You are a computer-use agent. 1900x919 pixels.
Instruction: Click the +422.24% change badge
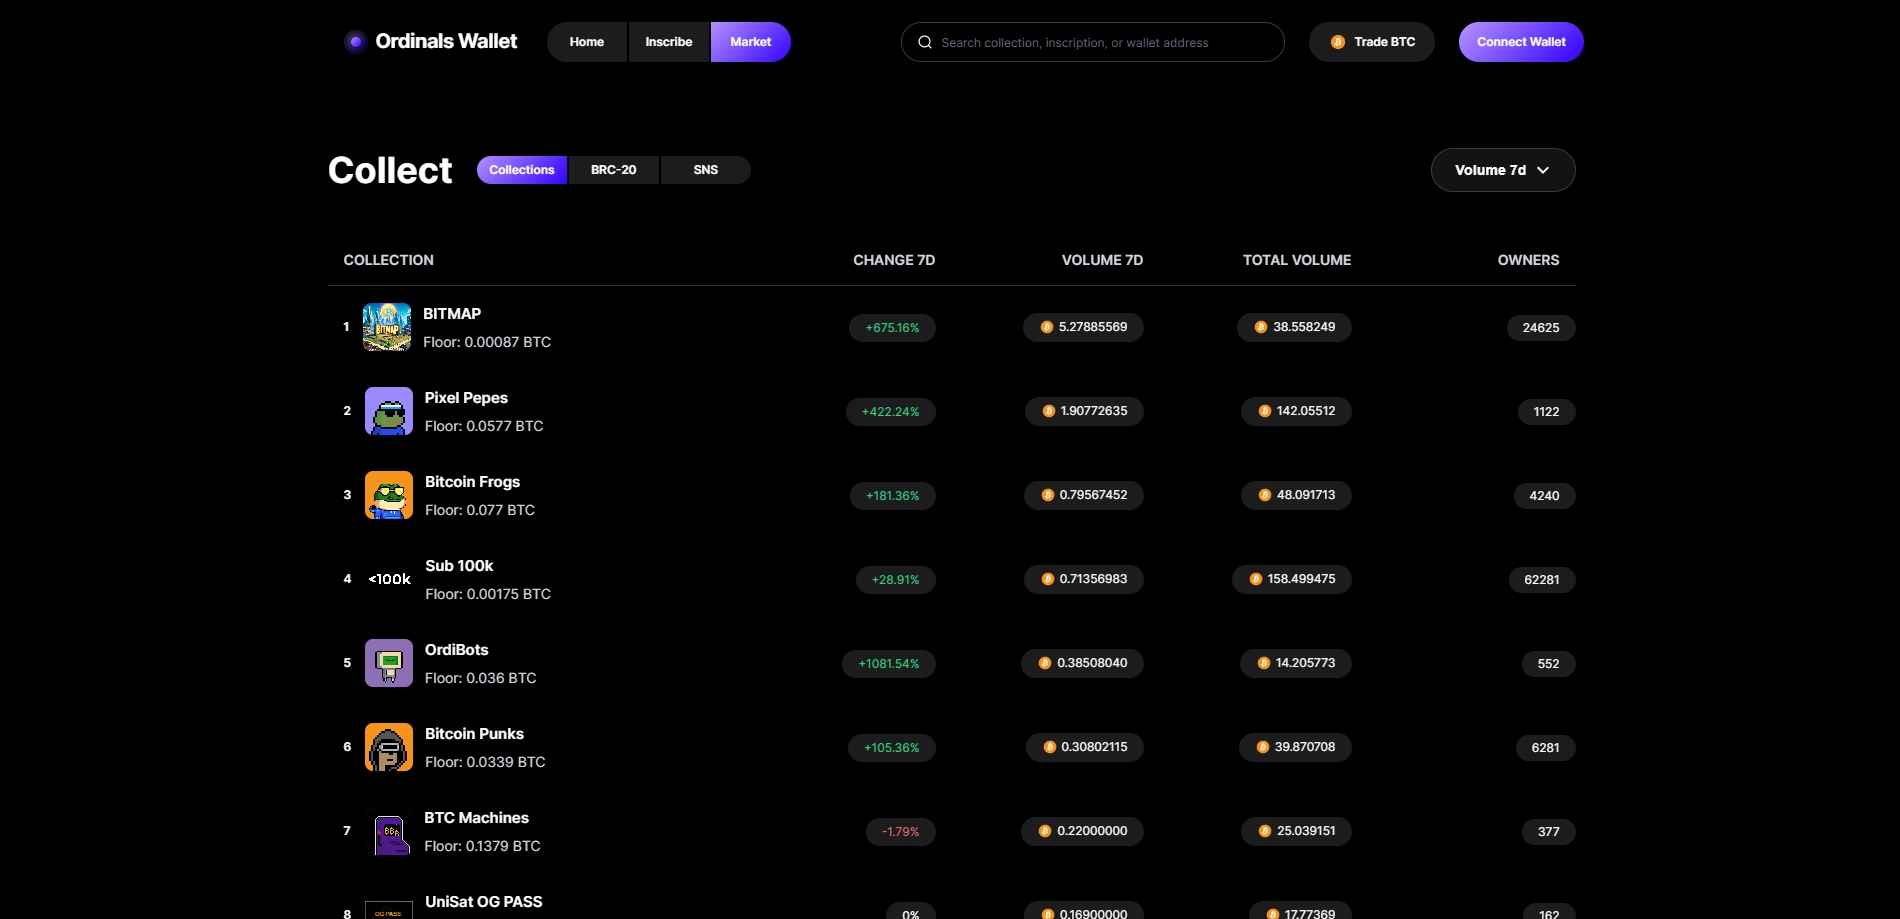pos(891,411)
